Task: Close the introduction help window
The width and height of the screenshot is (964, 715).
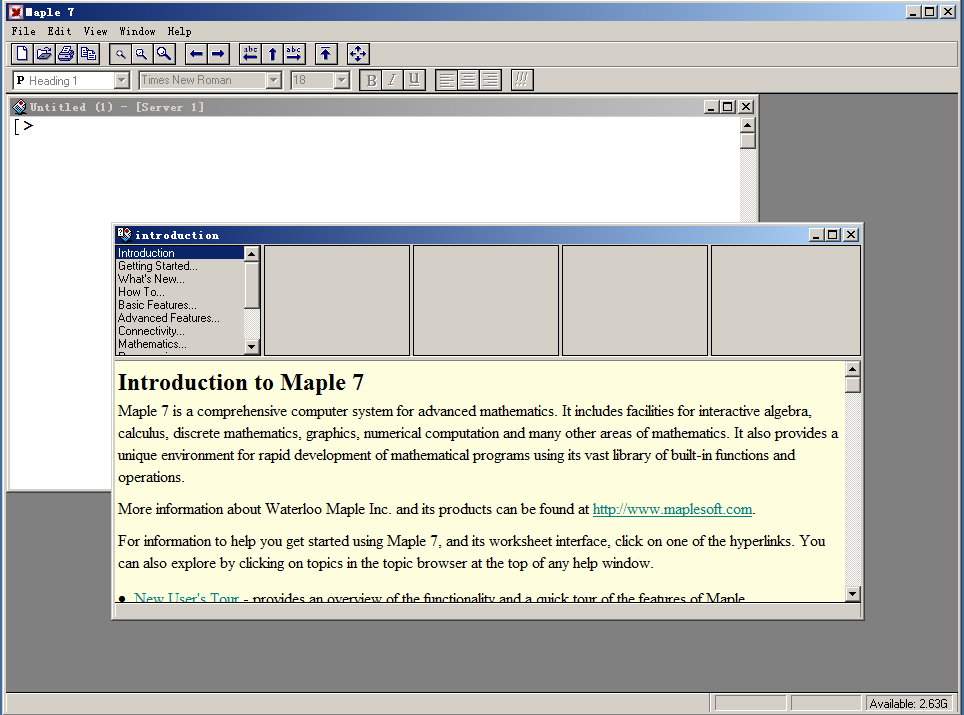Action: tap(851, 235)
